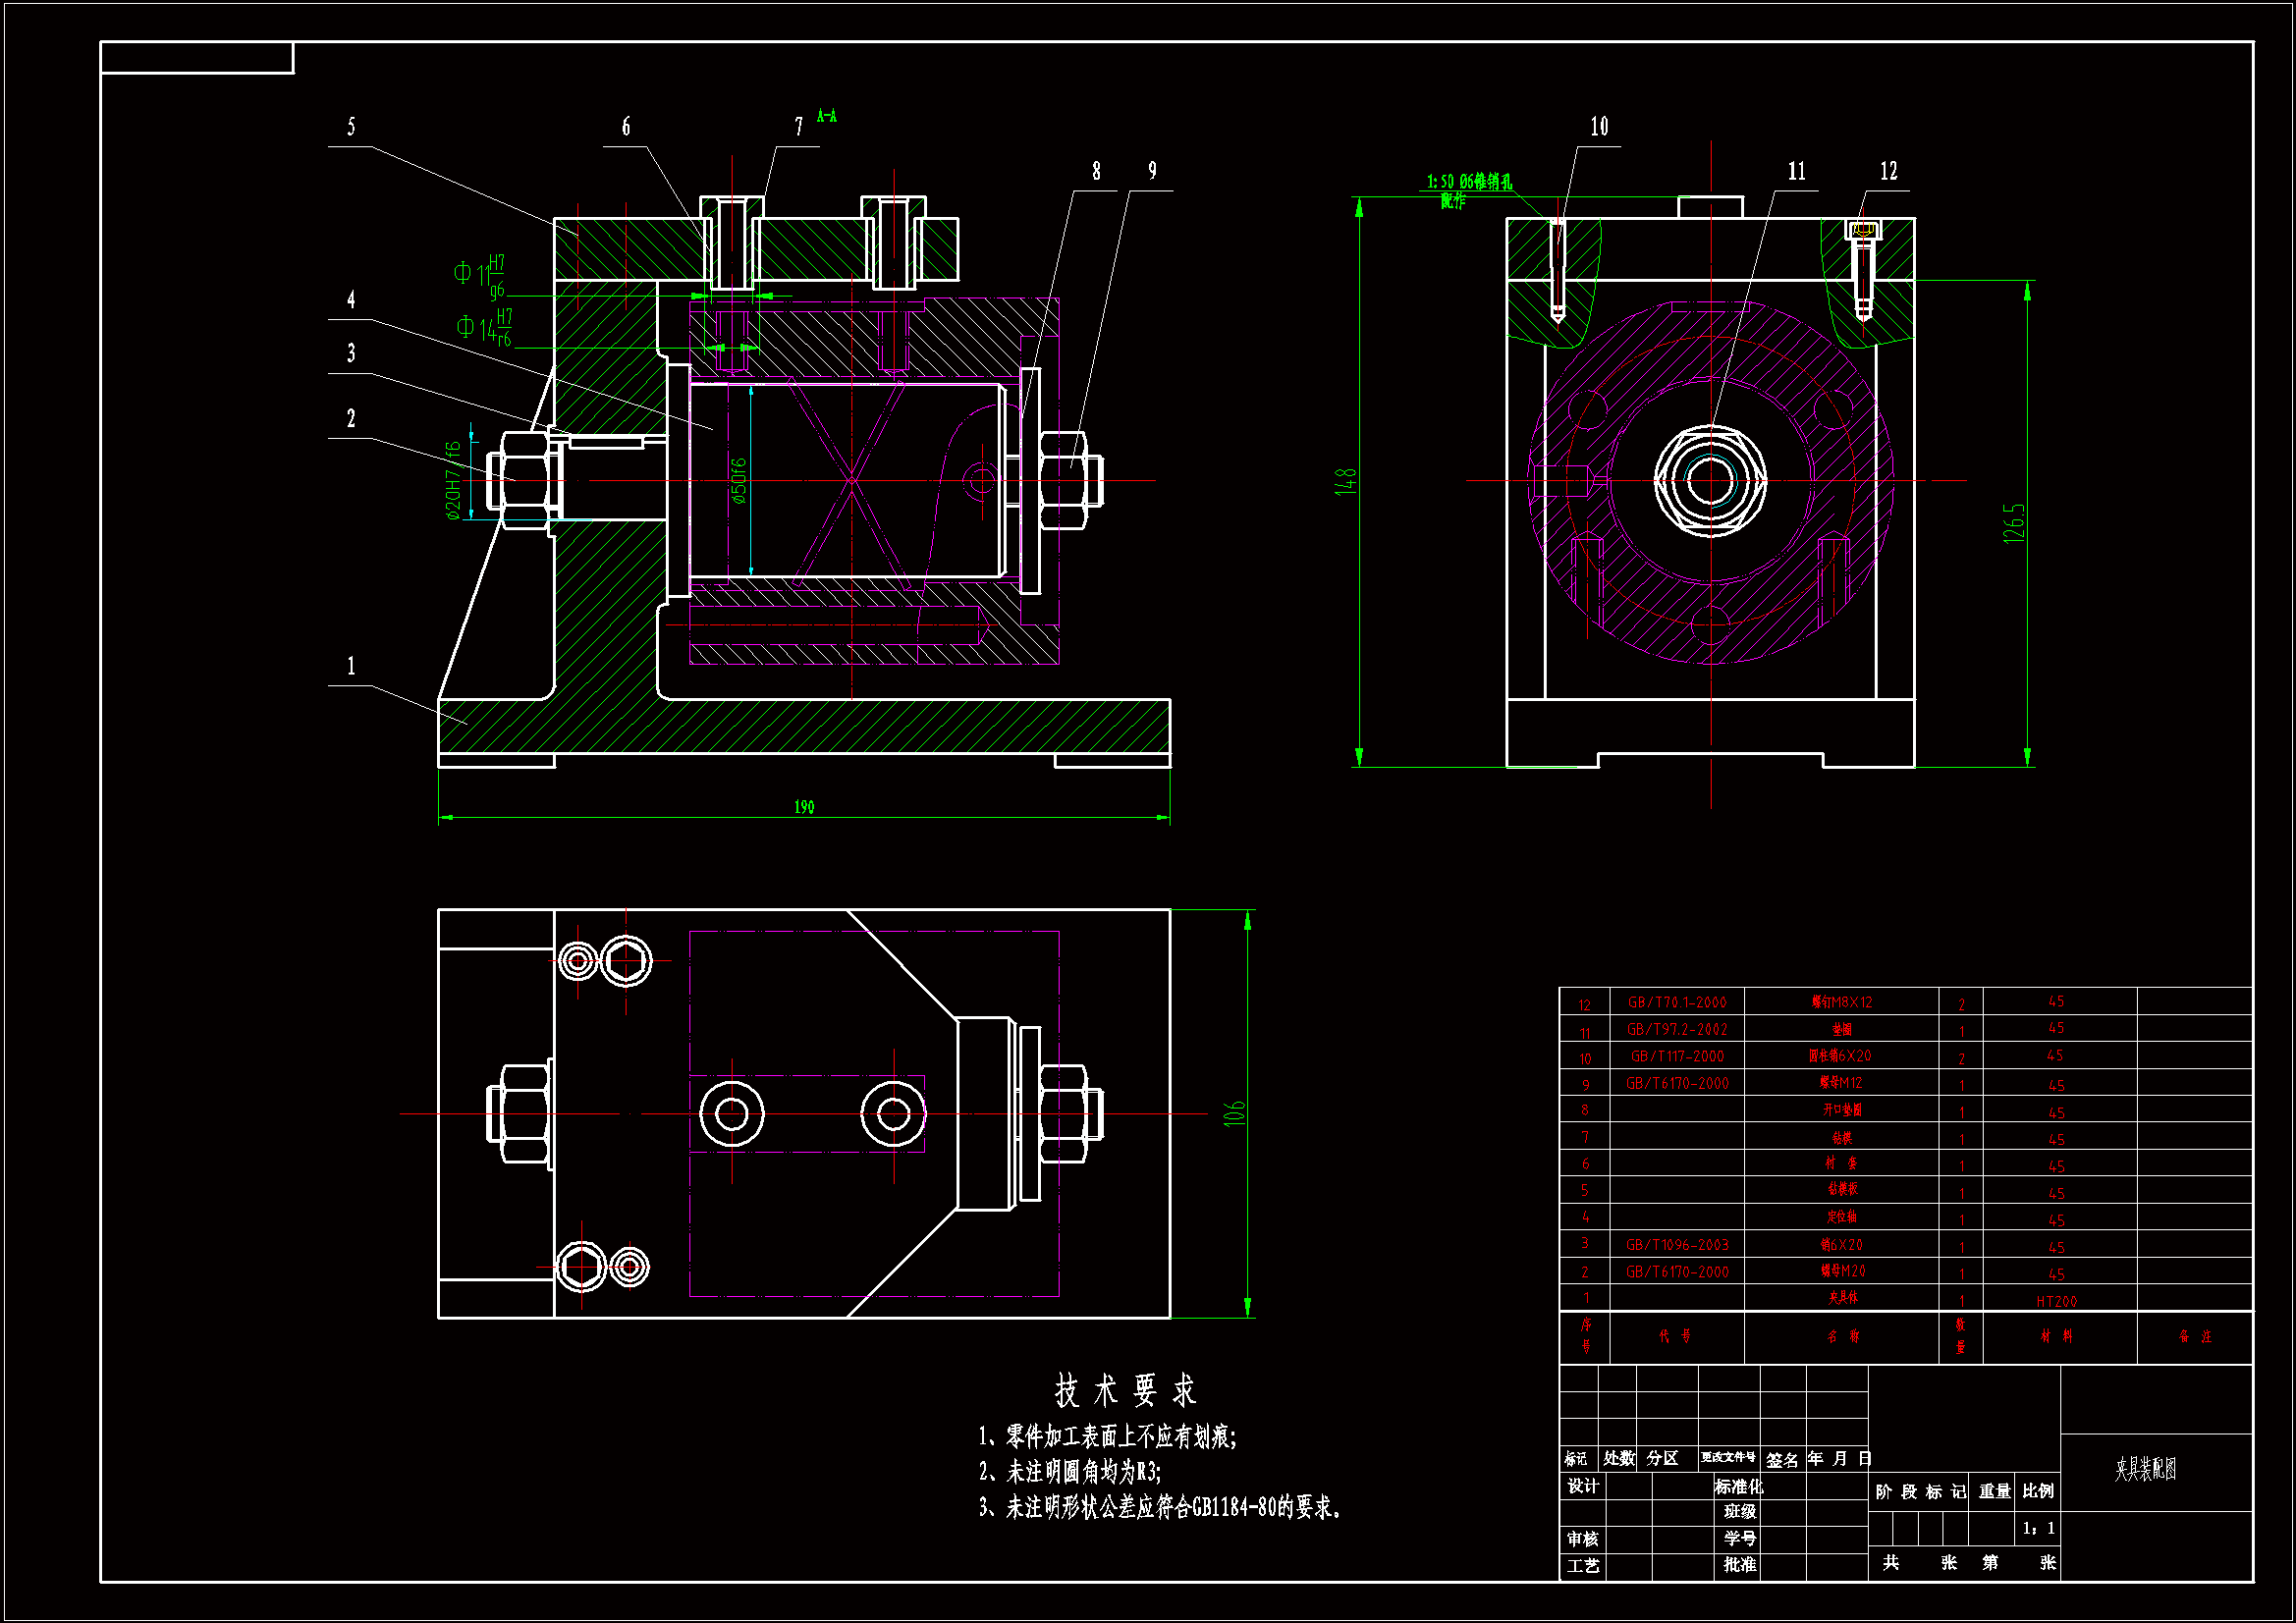This screenshot has width=2296, height=1623.
Task: Select part callout number 12
Action: [x=1888, y=171]
